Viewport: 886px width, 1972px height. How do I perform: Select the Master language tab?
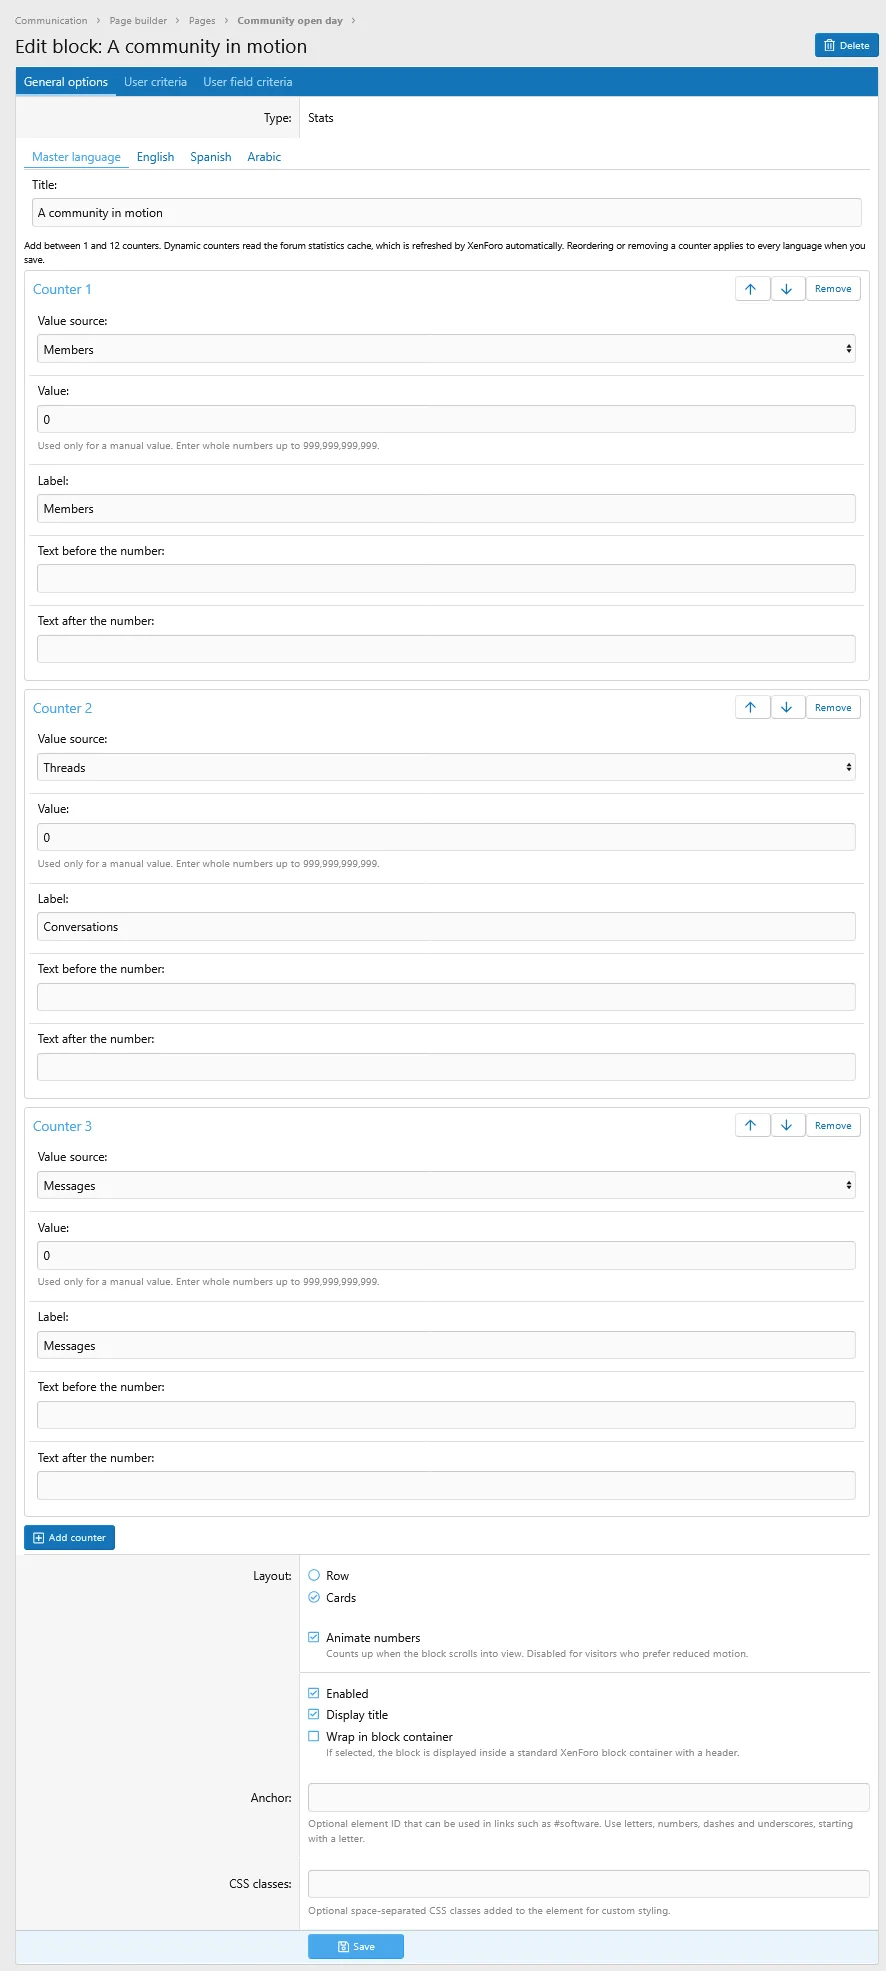pos(76,157)
